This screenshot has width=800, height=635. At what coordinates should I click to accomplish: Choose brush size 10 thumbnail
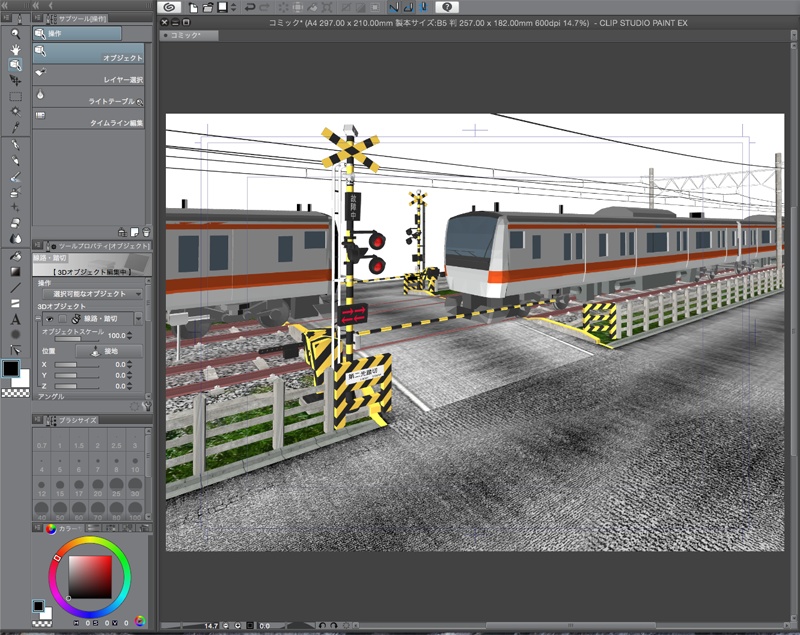(x=135, y=465)
